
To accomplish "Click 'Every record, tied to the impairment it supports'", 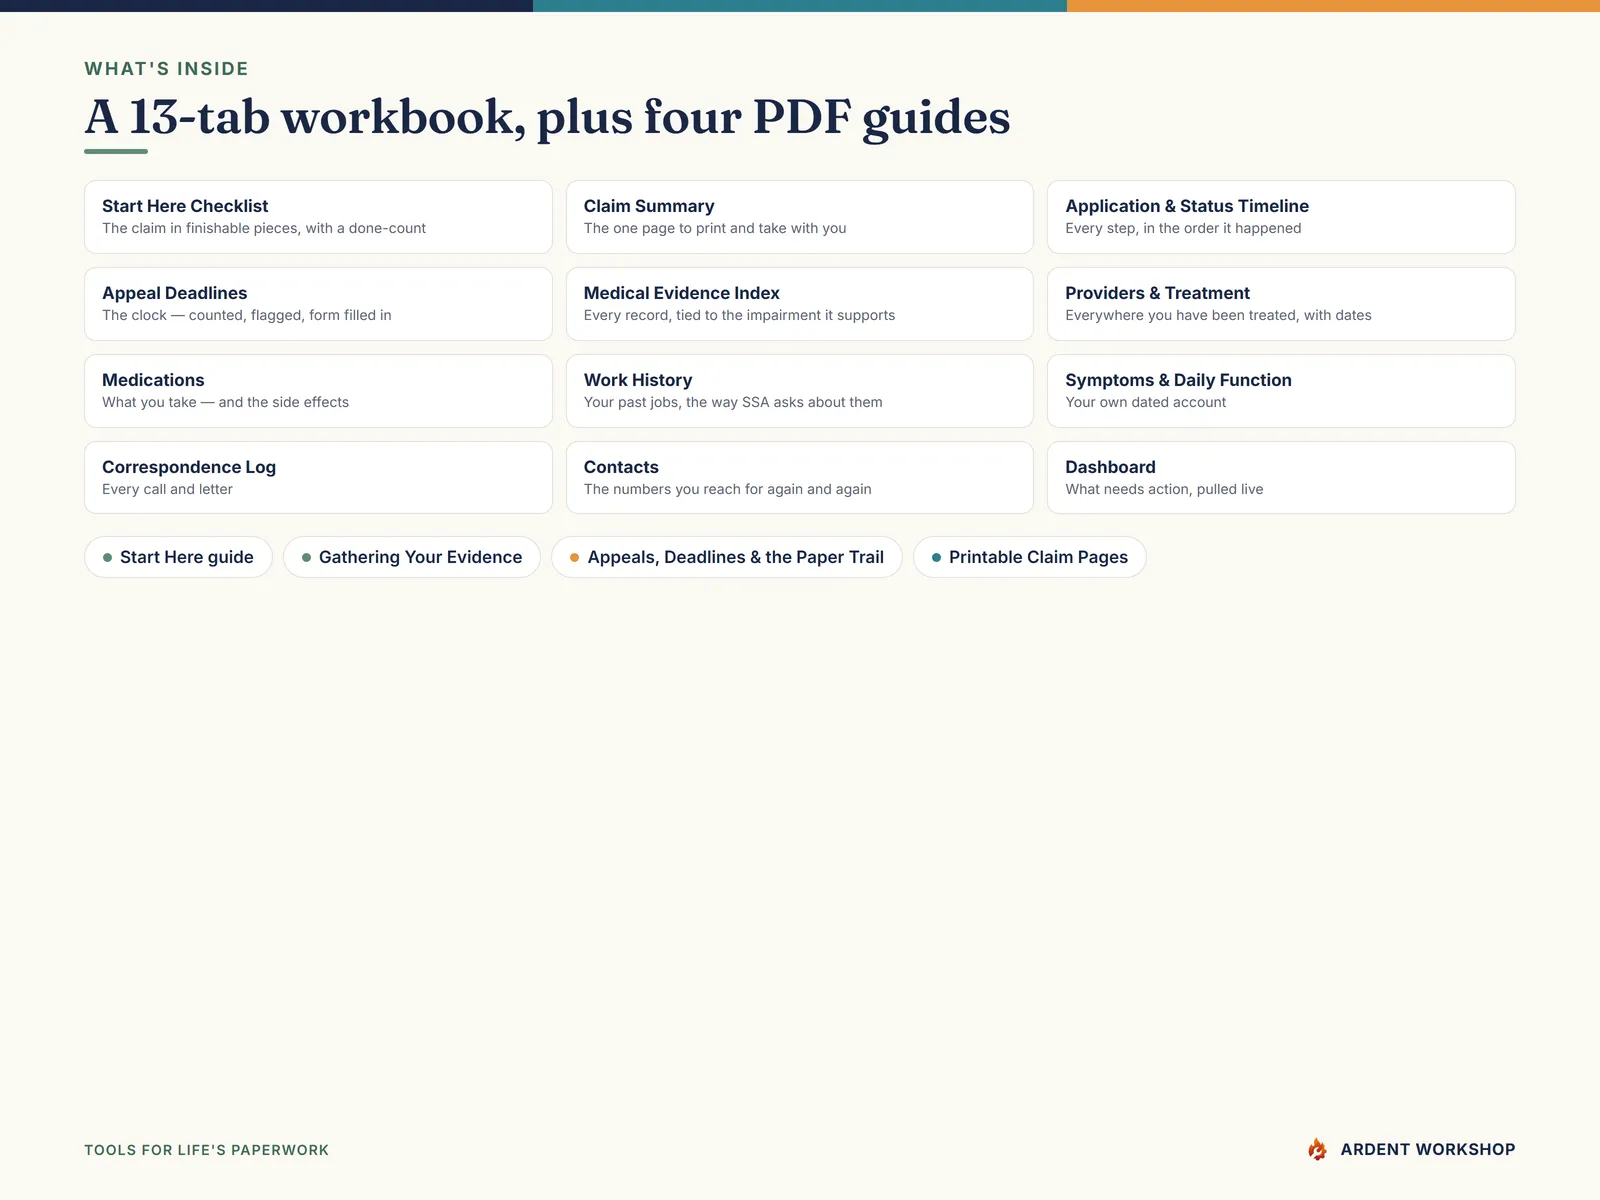I will 739,315.
